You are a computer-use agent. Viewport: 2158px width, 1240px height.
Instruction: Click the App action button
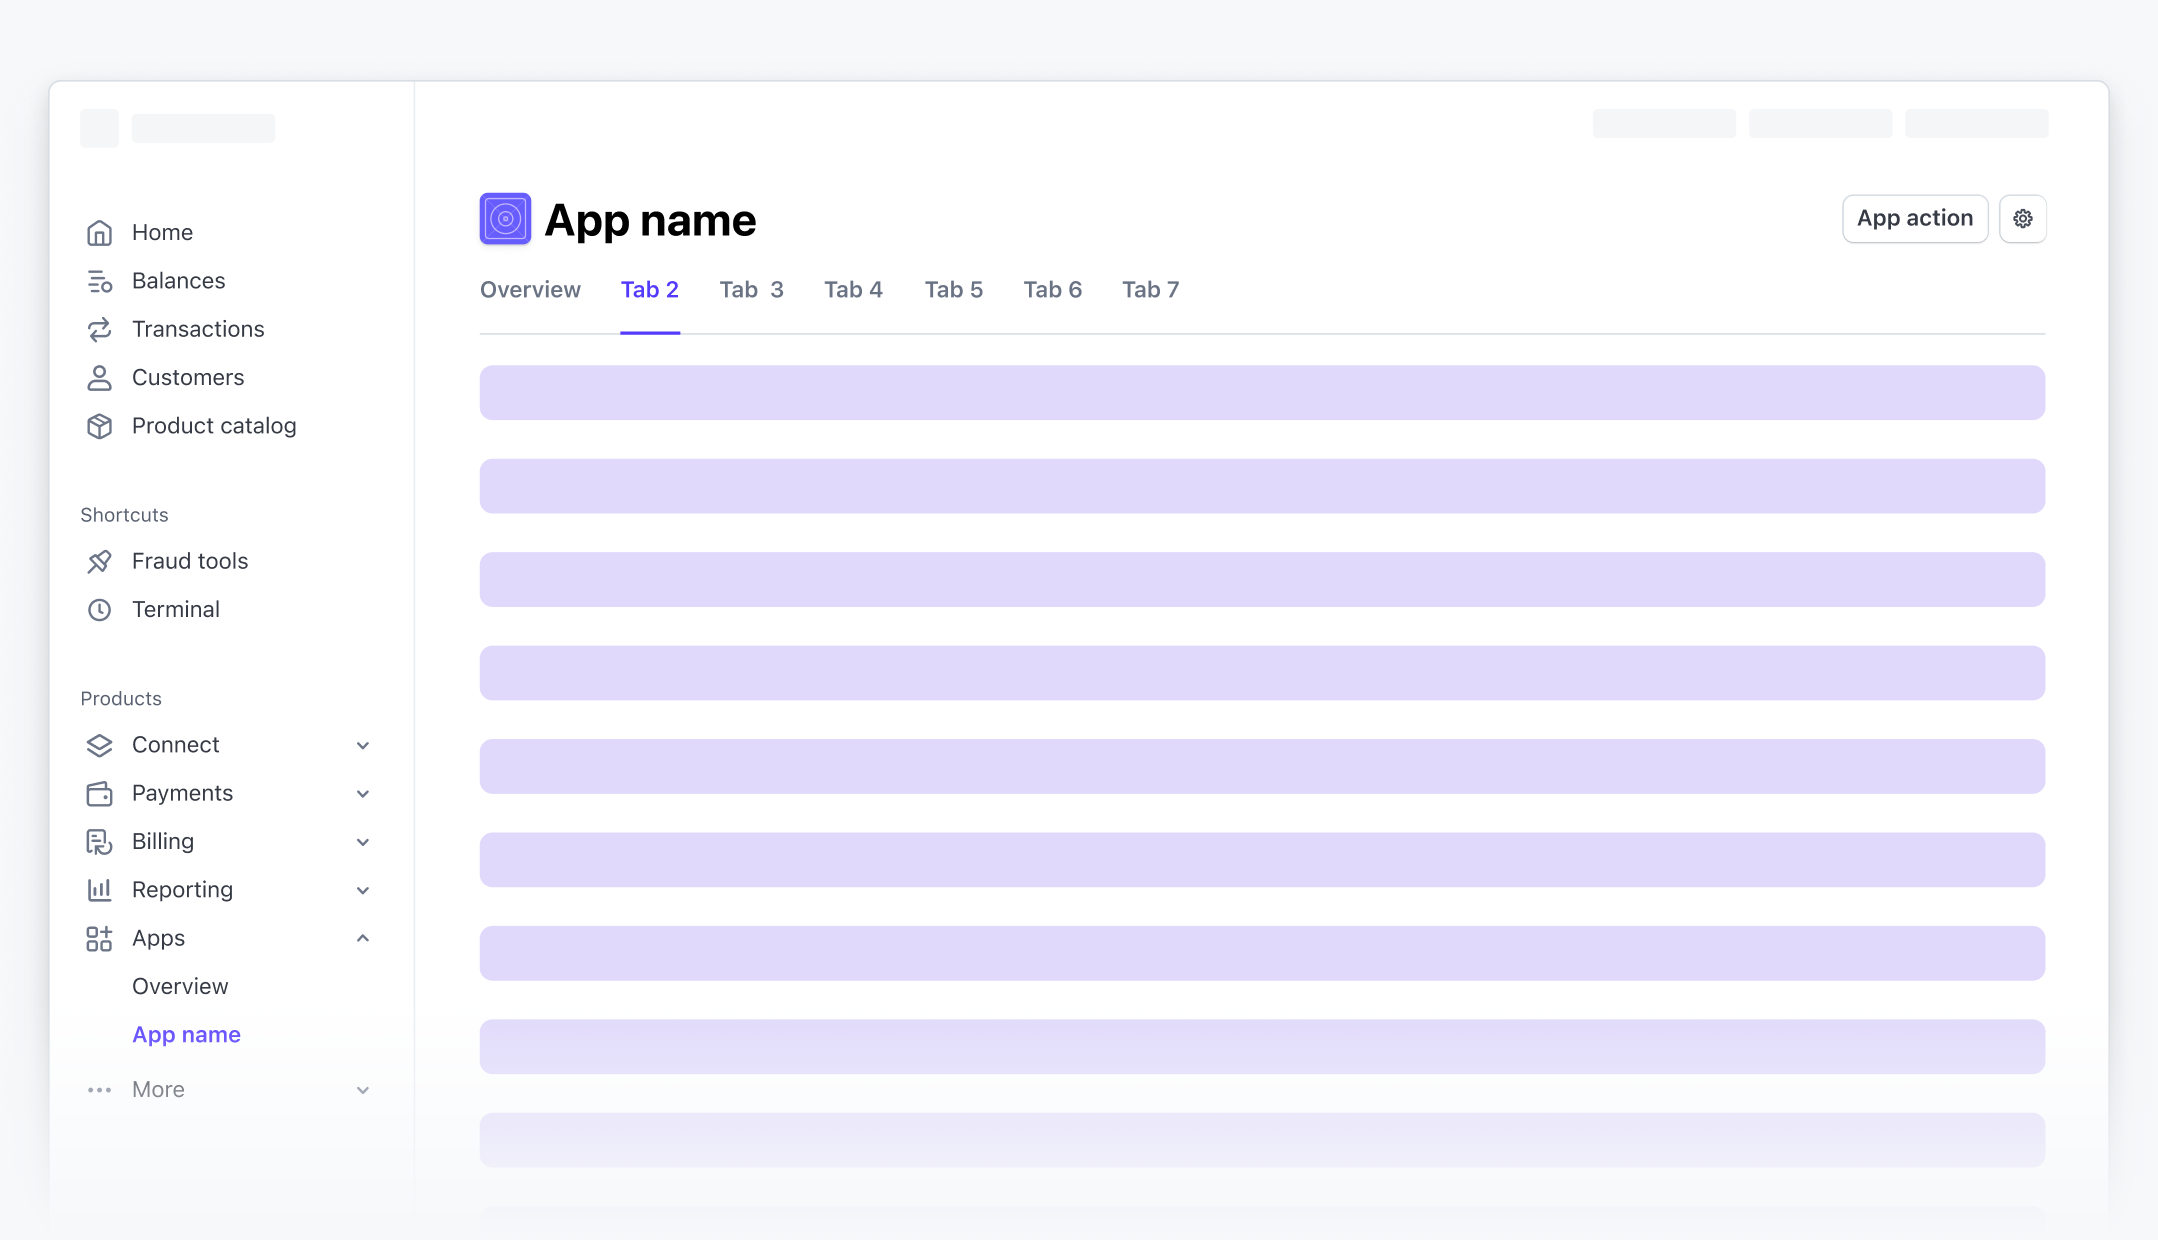[1915, 218]
